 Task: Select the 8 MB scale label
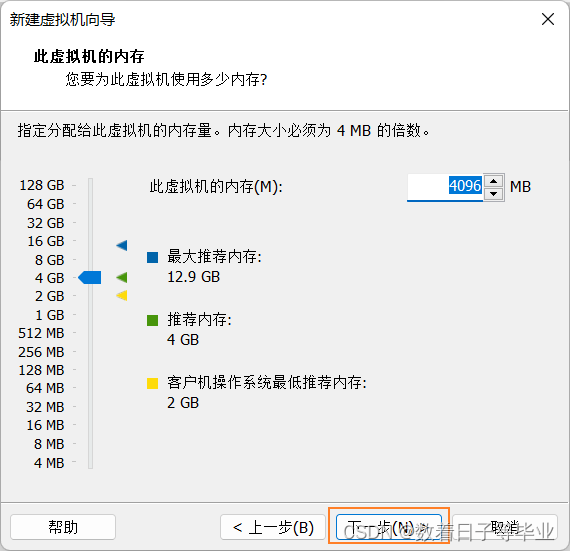tap(49, 444)
